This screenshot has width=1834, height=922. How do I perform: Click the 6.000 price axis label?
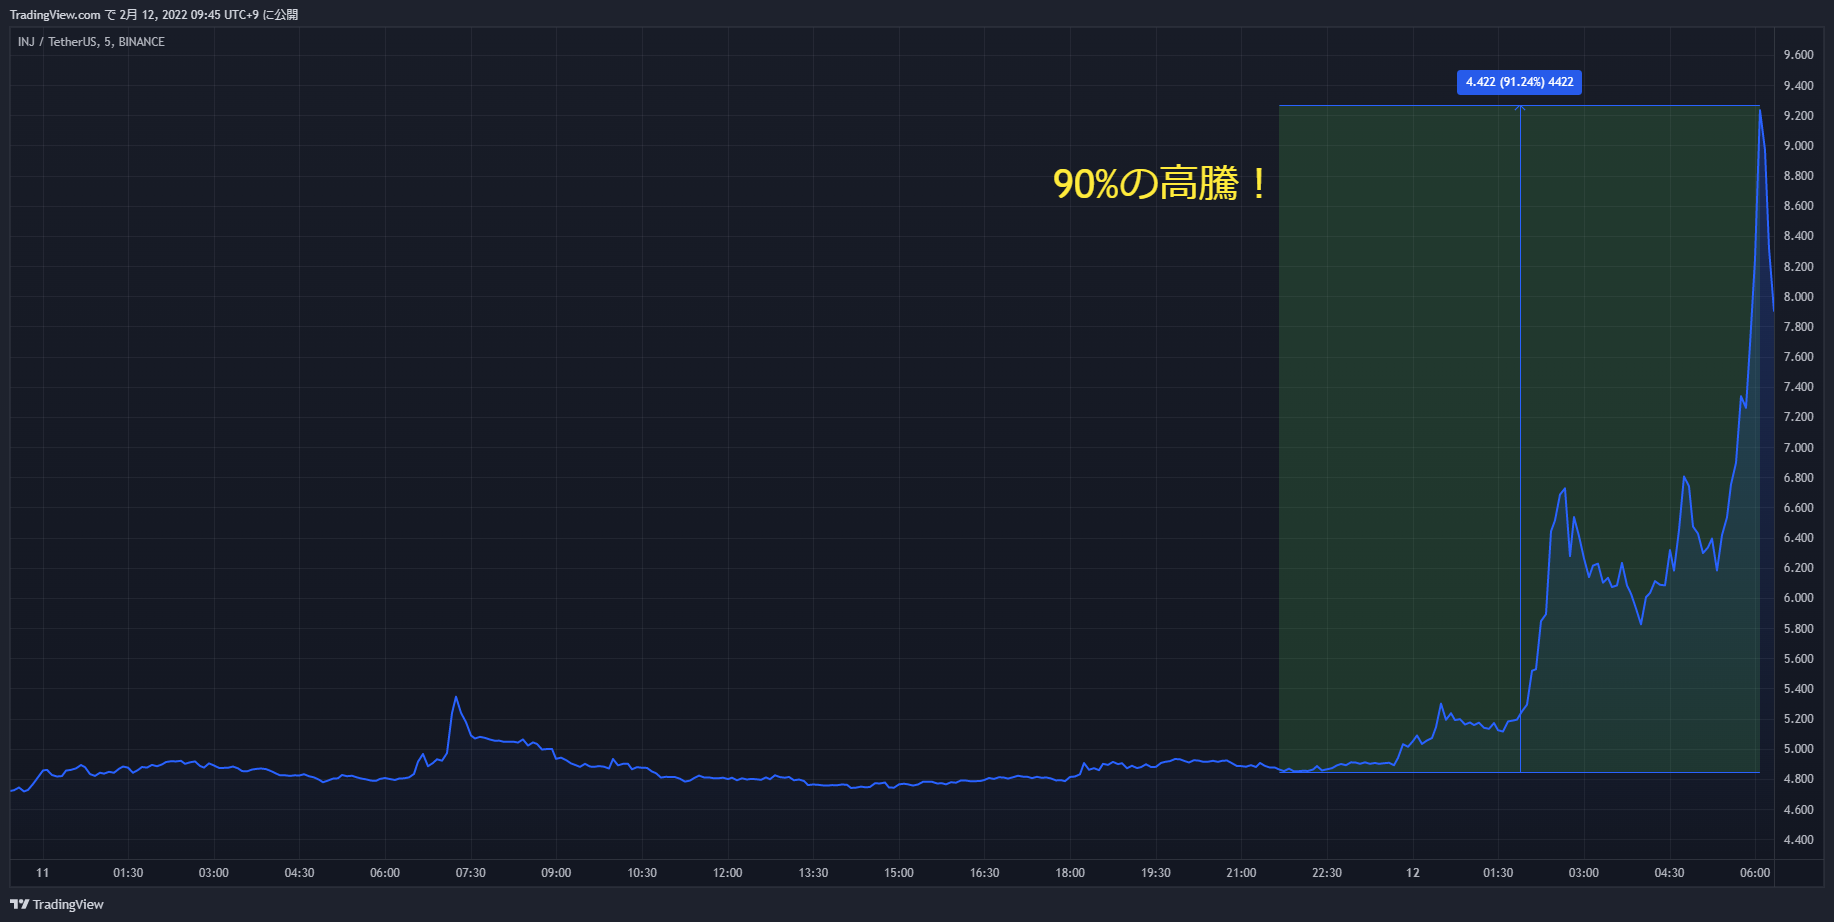coord(1798,598)
